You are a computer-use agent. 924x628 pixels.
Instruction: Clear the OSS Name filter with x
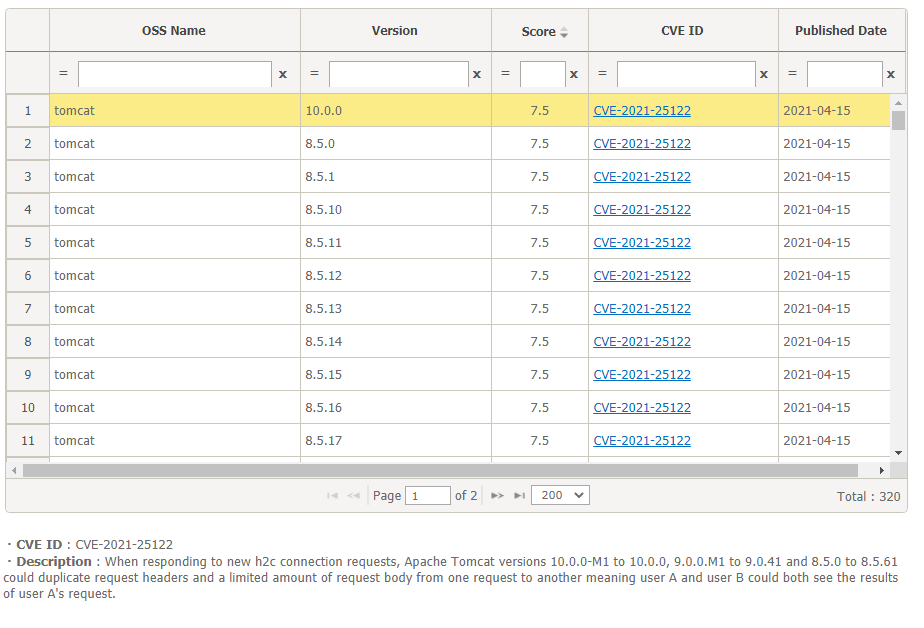(283, 74)
